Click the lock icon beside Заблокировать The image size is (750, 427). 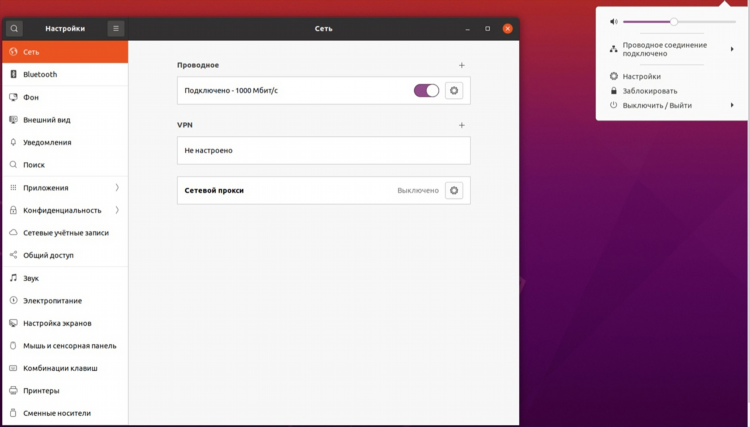[x=614, y=90]
